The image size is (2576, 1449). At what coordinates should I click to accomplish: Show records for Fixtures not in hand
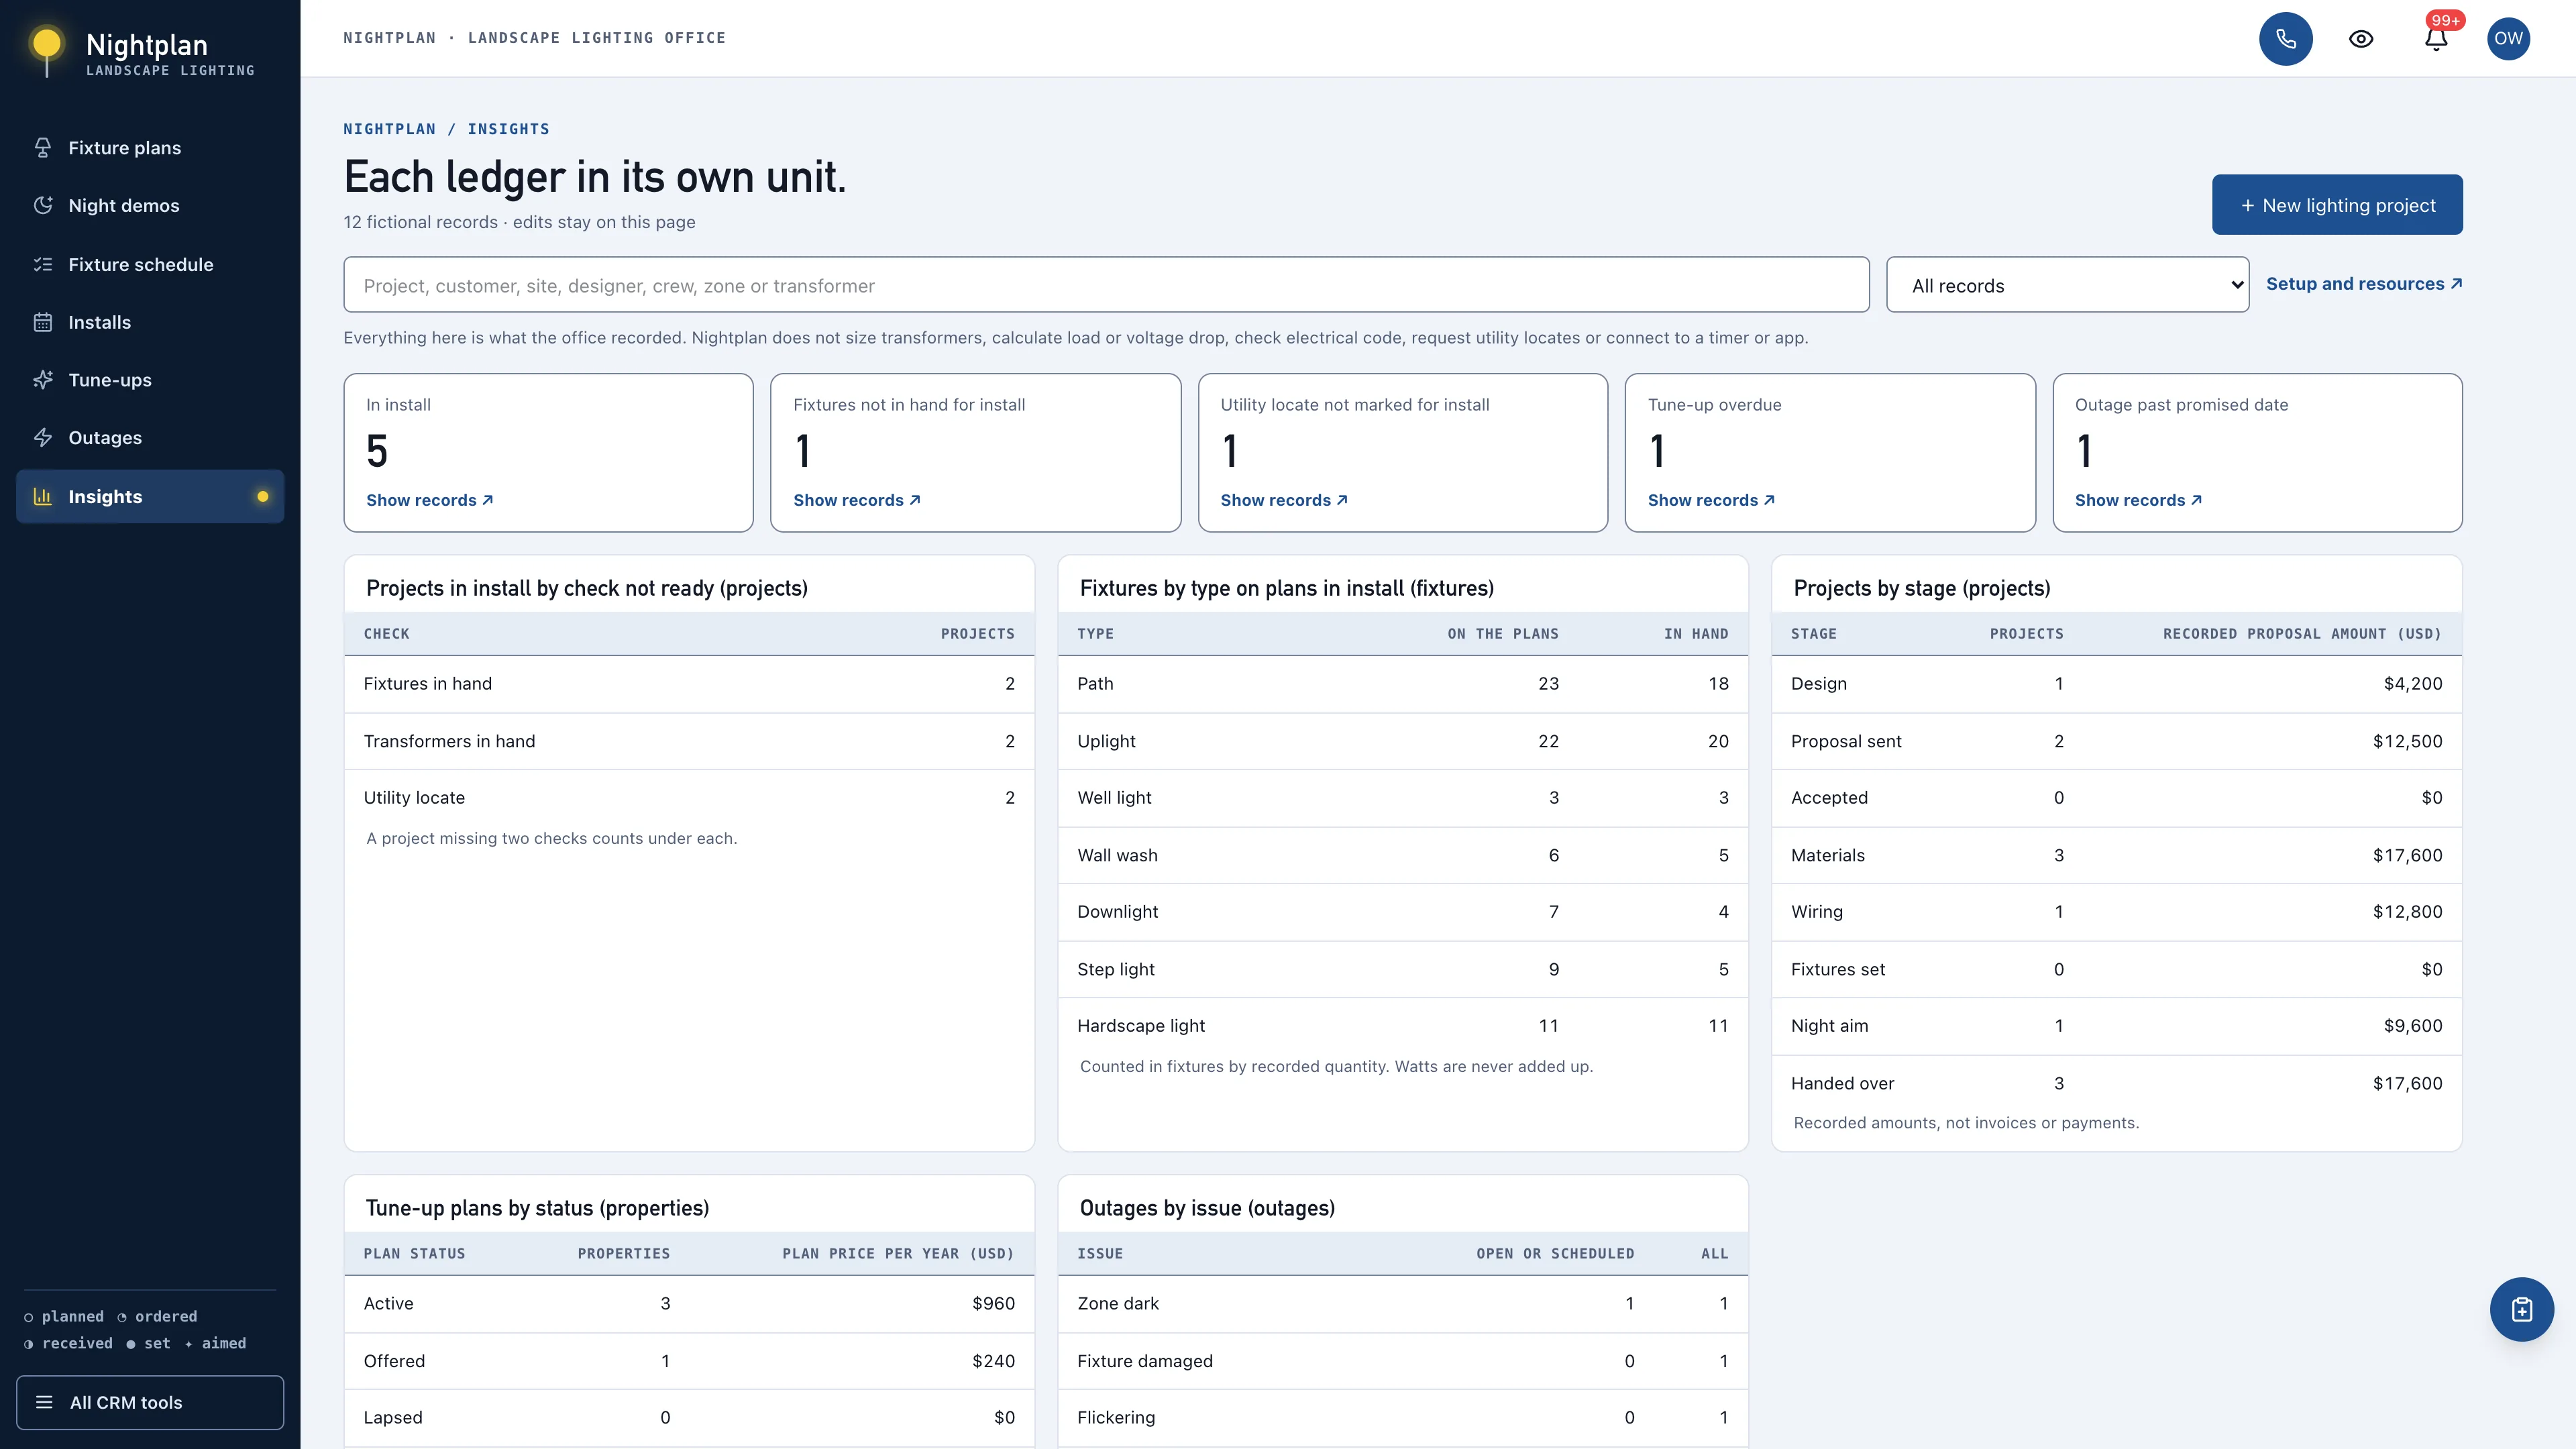[x=856, y=500]
